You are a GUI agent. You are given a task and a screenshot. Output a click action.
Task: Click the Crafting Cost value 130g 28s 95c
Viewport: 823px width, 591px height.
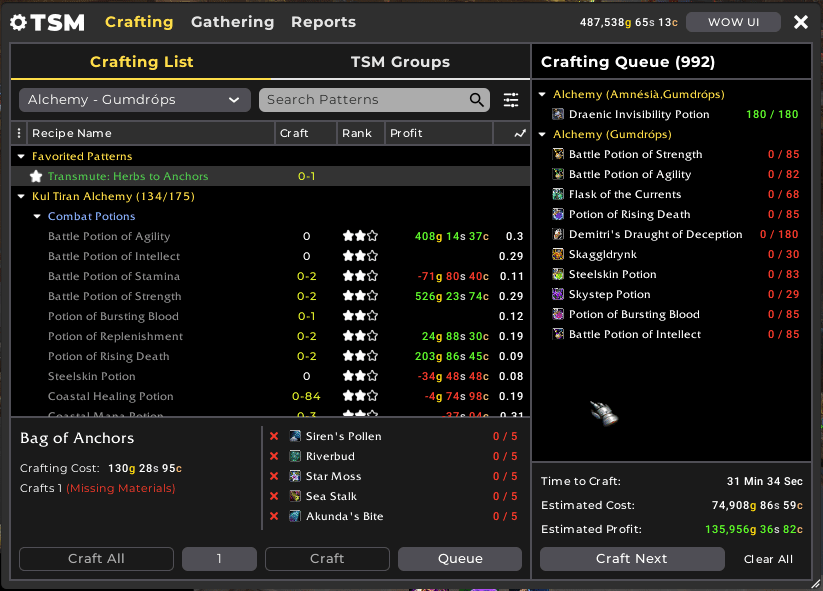click(145, 468)
